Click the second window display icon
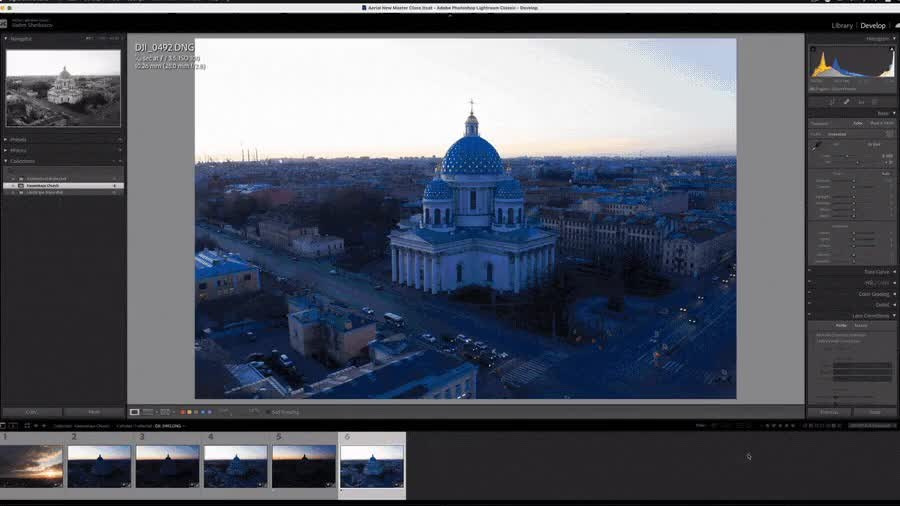The width and height of the screenshot is (900, 506). pos(13,426)
